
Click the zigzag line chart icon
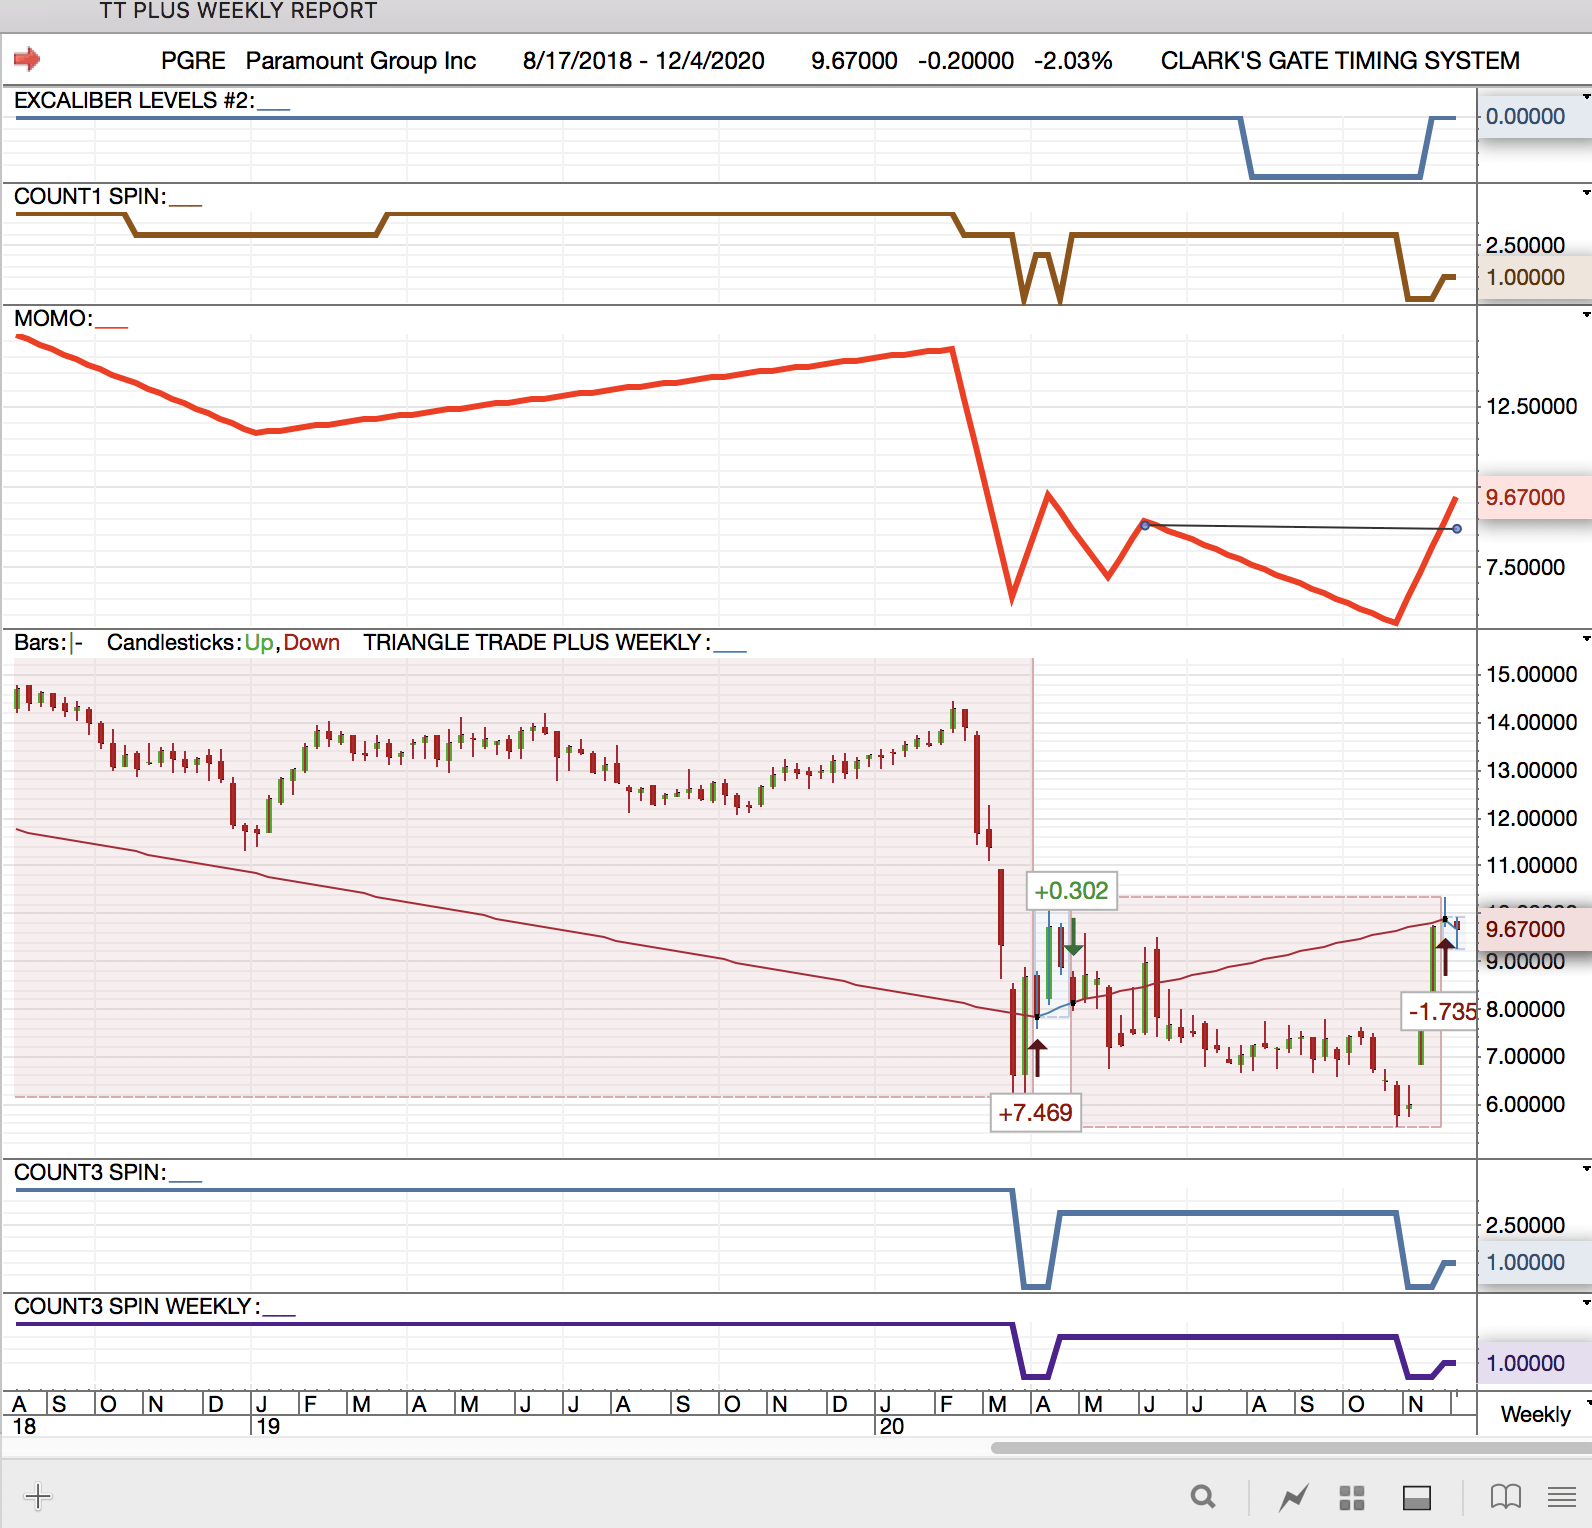[x=1293, y=1497]
